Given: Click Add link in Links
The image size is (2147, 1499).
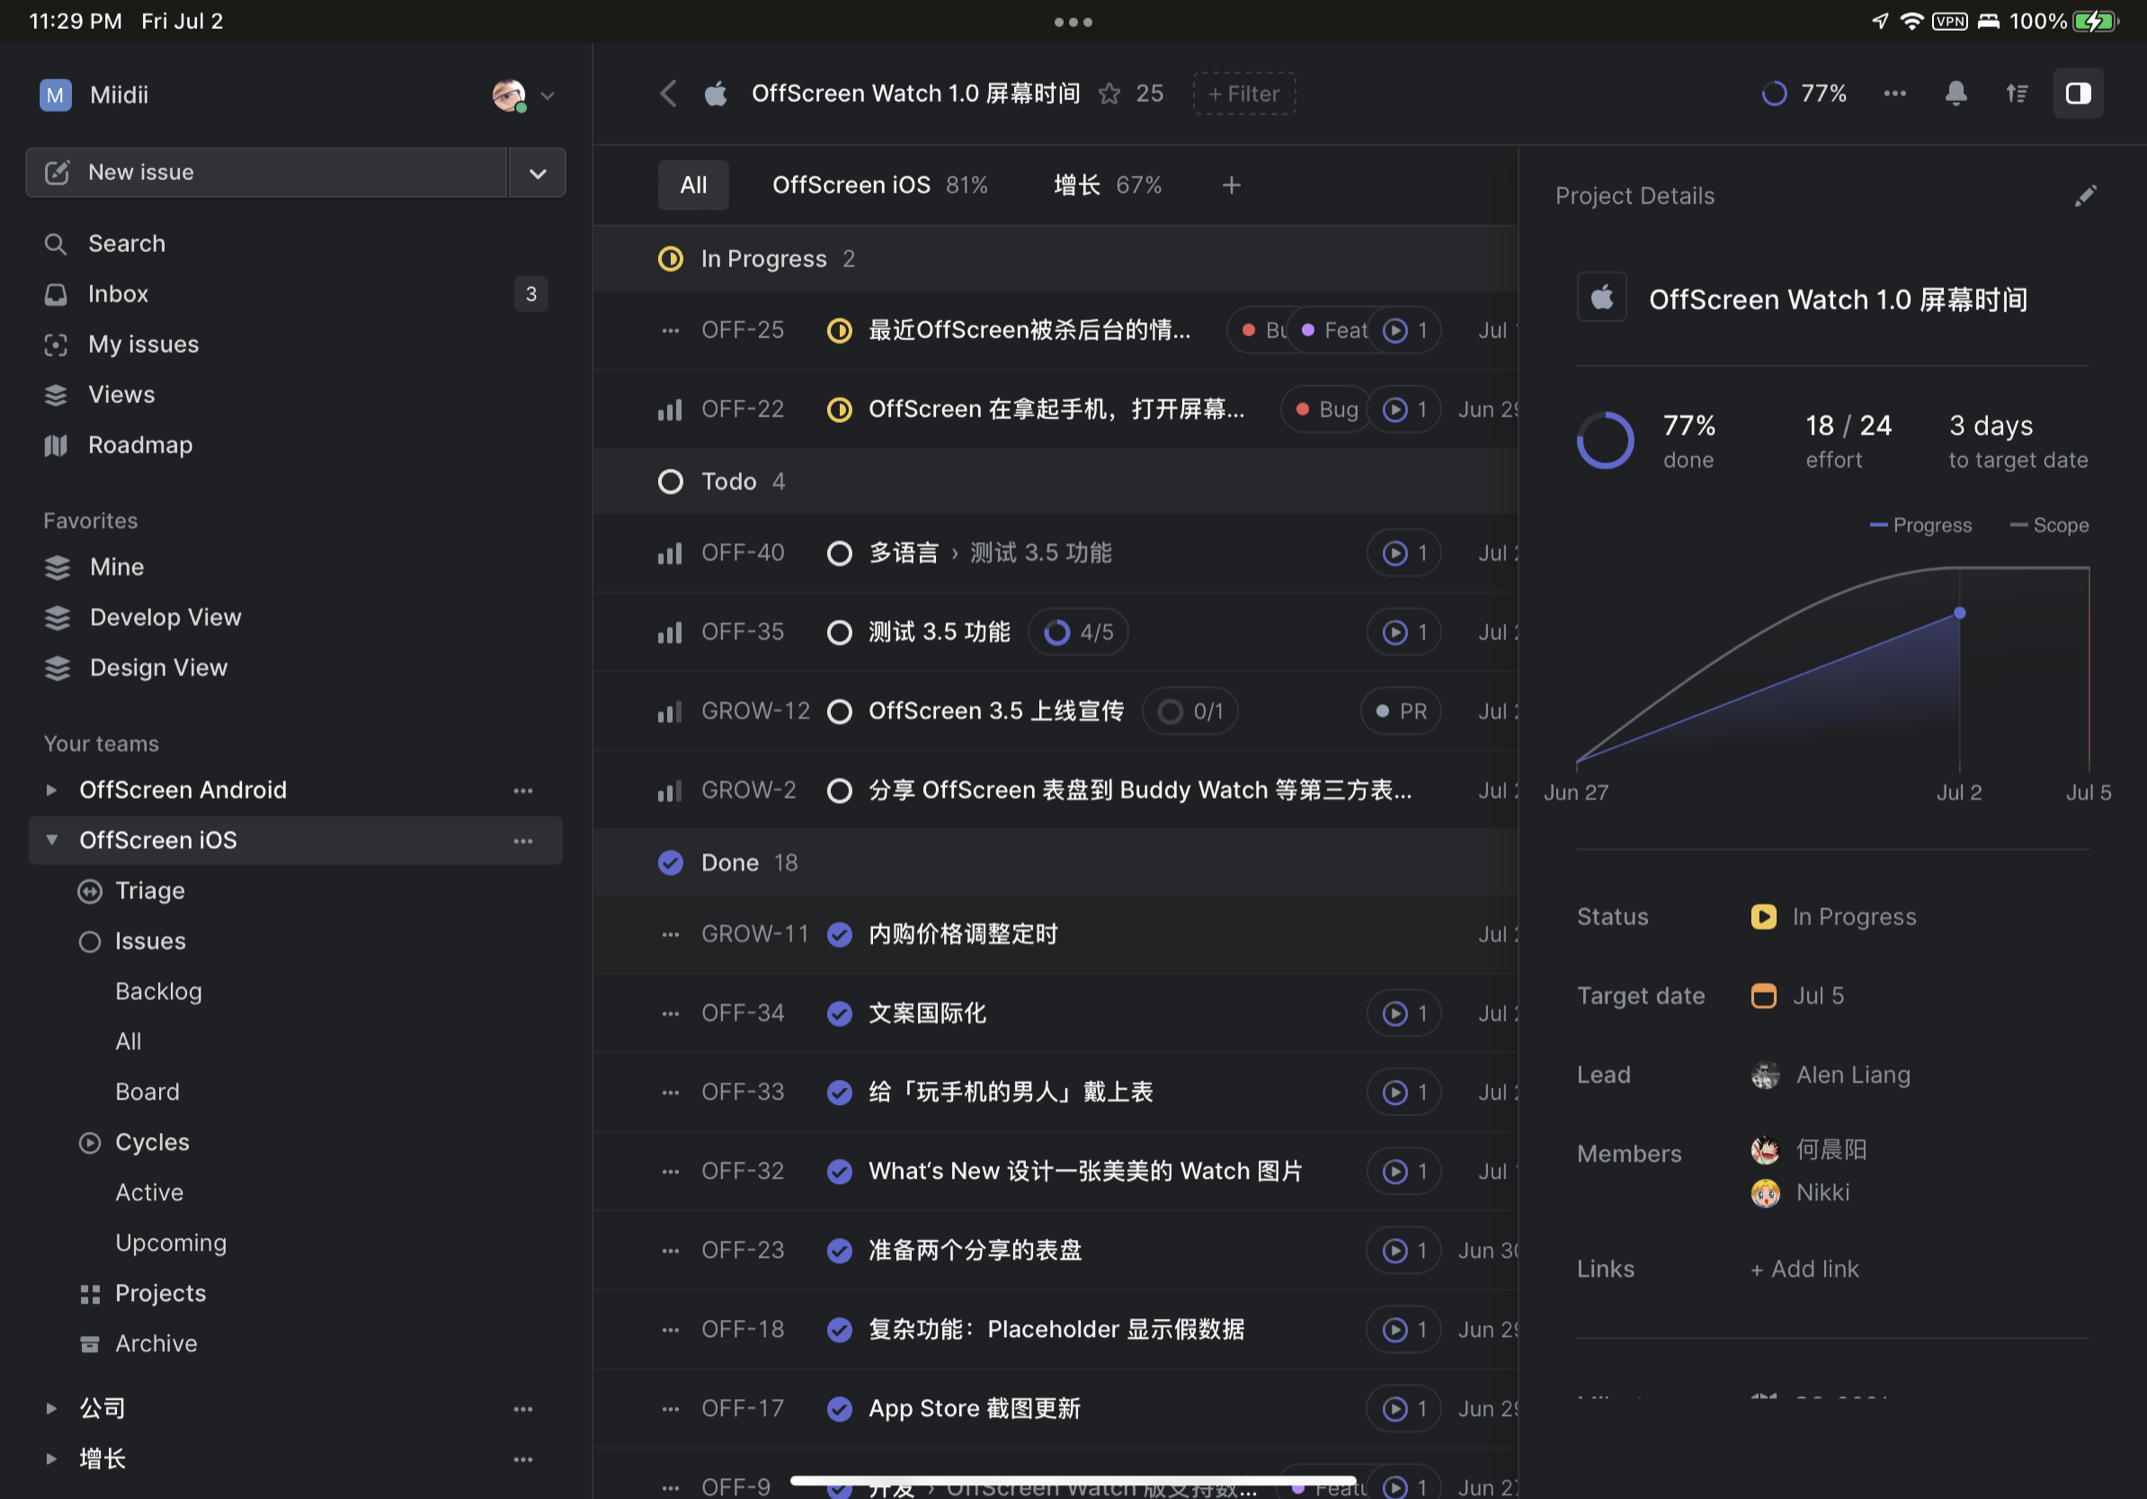Looking at the screenshot, I should click(x=1804, y=1269).
